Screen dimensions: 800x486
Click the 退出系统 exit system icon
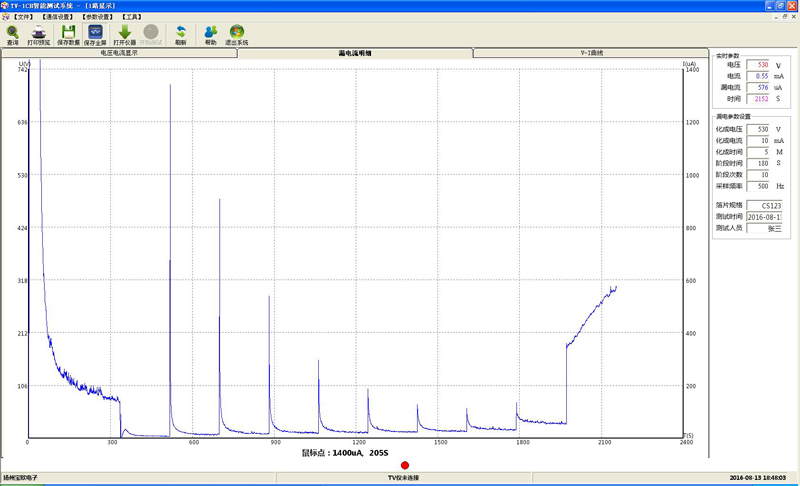point(236,35)
